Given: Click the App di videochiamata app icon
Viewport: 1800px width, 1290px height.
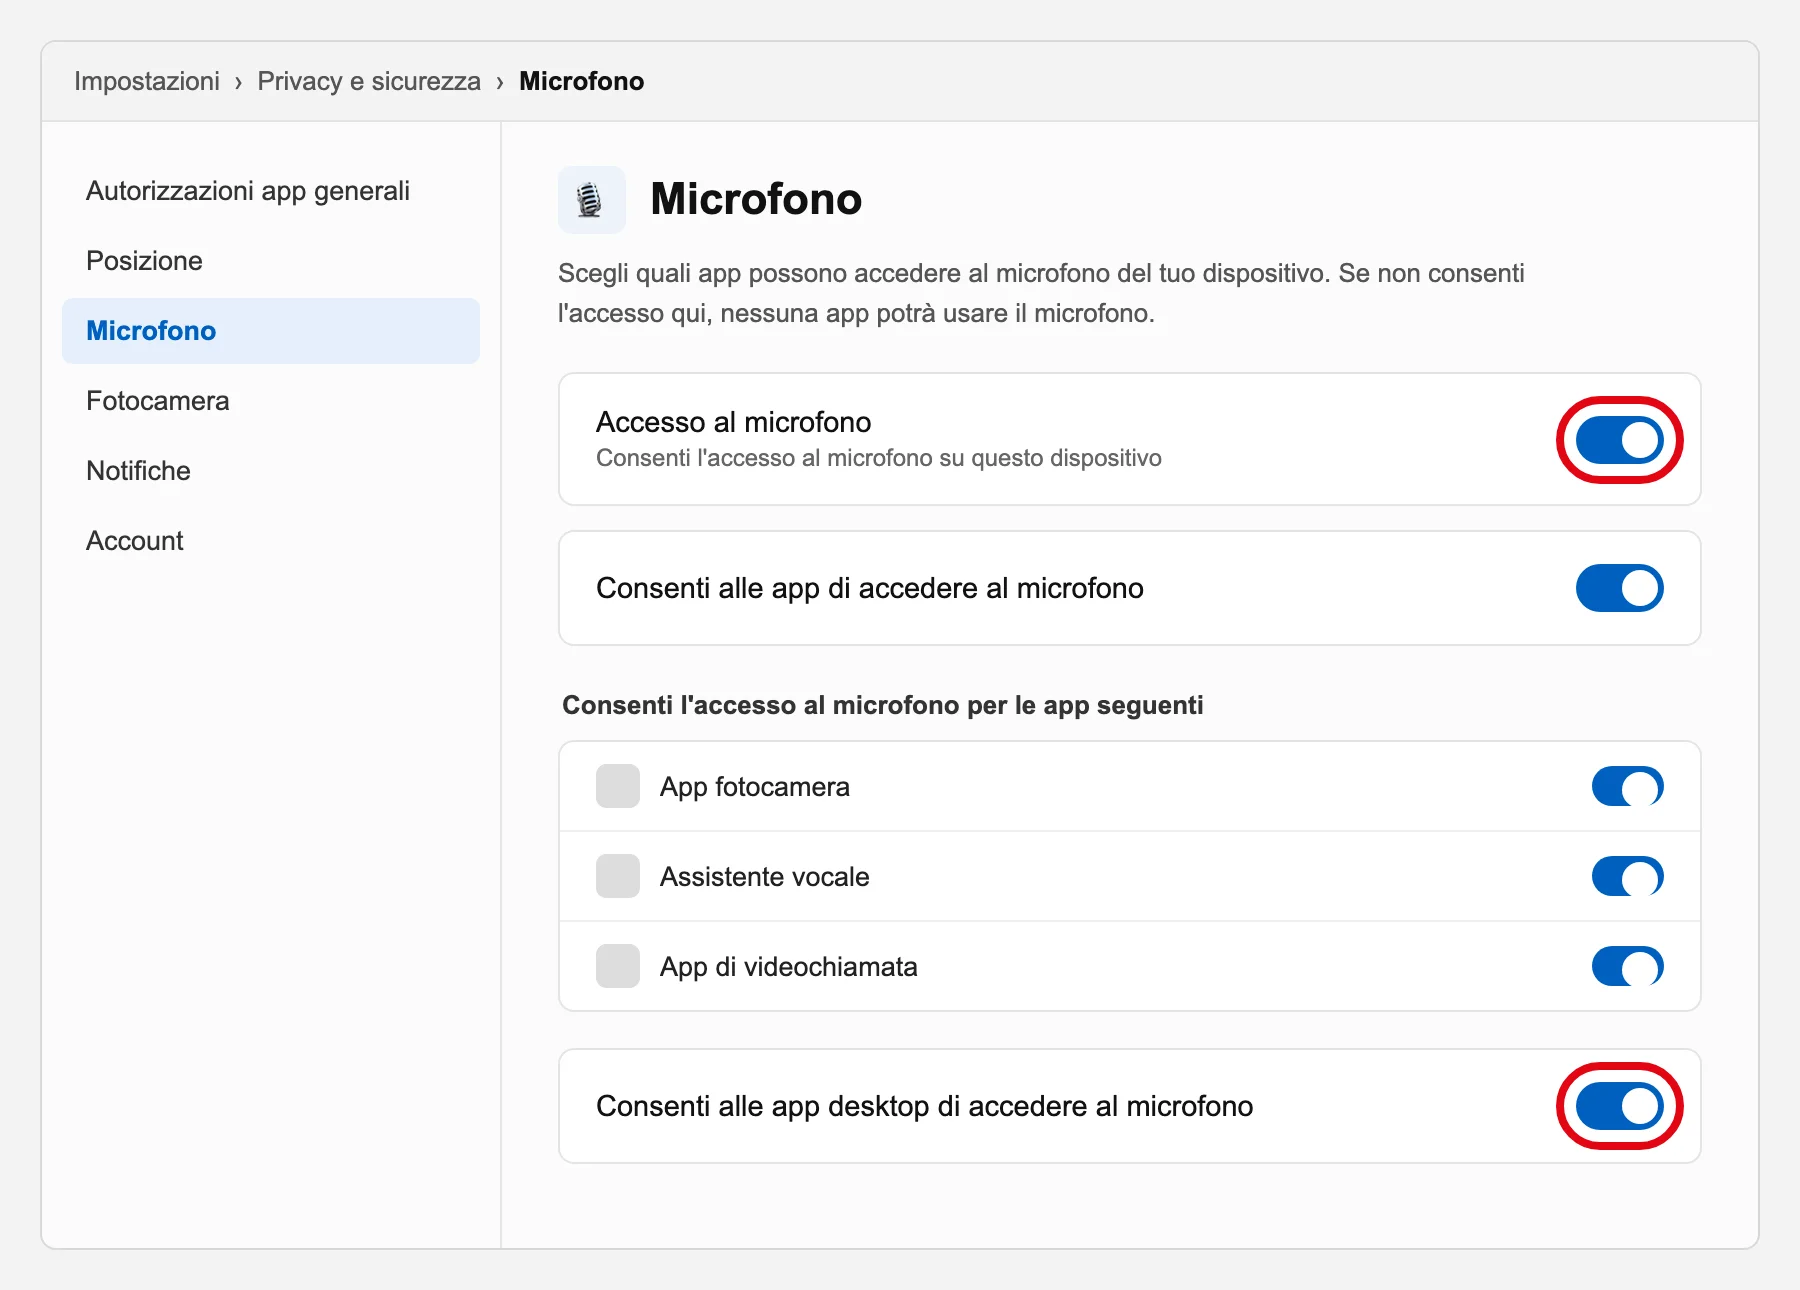Looking at the screenshot, I should coord(618,966).
